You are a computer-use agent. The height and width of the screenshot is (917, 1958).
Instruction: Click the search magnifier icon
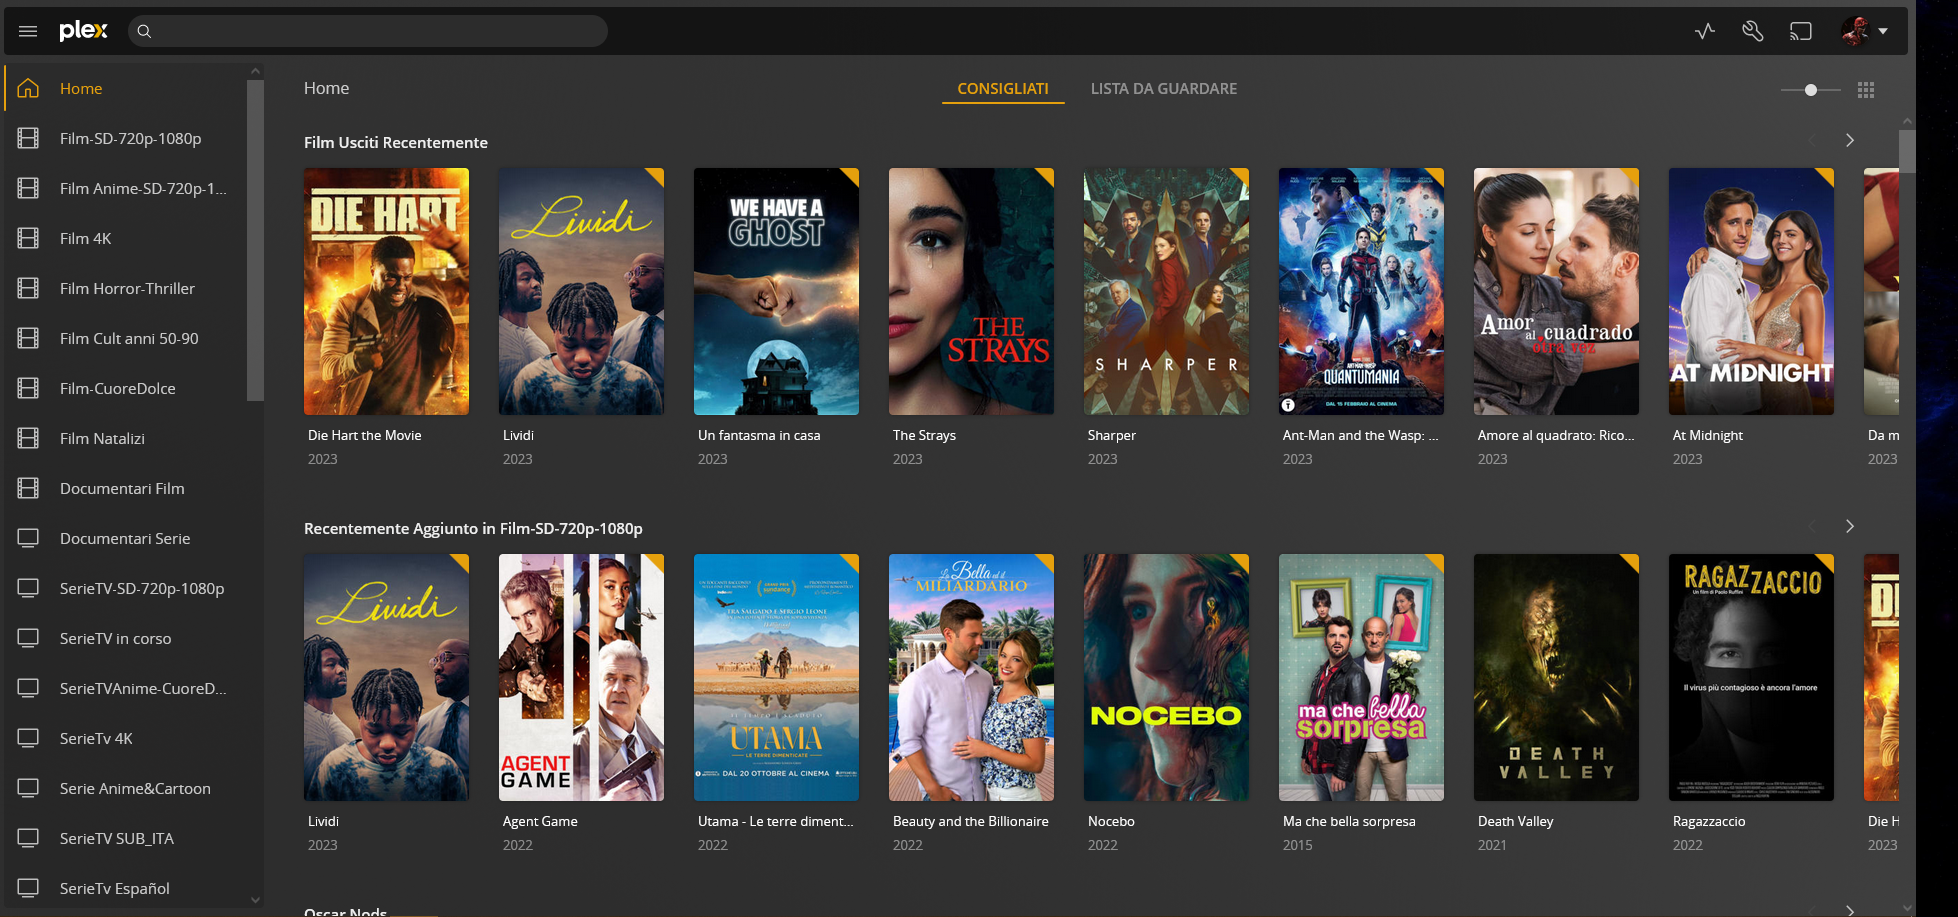coord(144,31)
